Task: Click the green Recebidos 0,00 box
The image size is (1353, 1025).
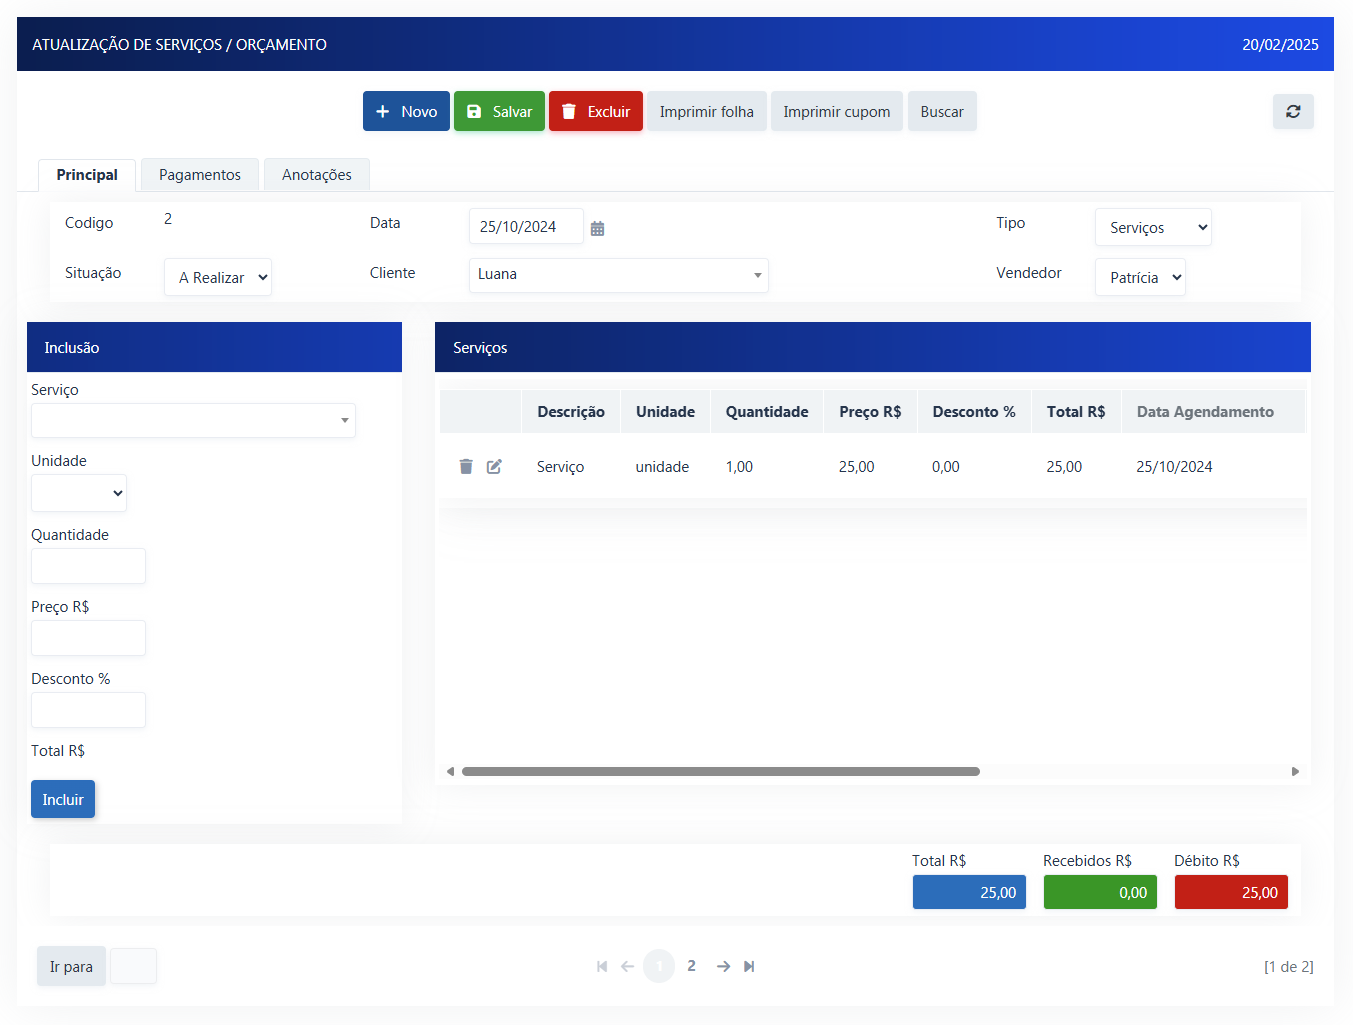Action: click(1100, 892)
